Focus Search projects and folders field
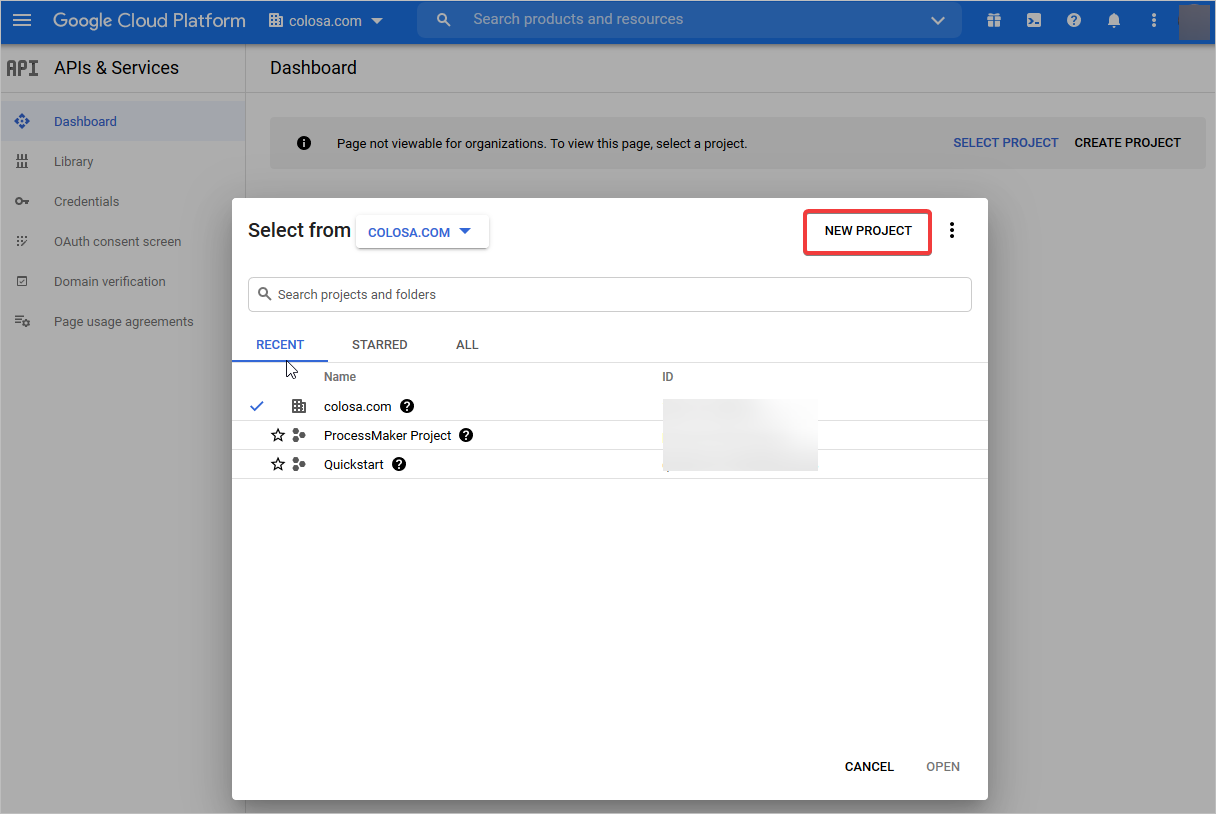This screenshot has width=1216, height=814. click(x=610, y=294)
